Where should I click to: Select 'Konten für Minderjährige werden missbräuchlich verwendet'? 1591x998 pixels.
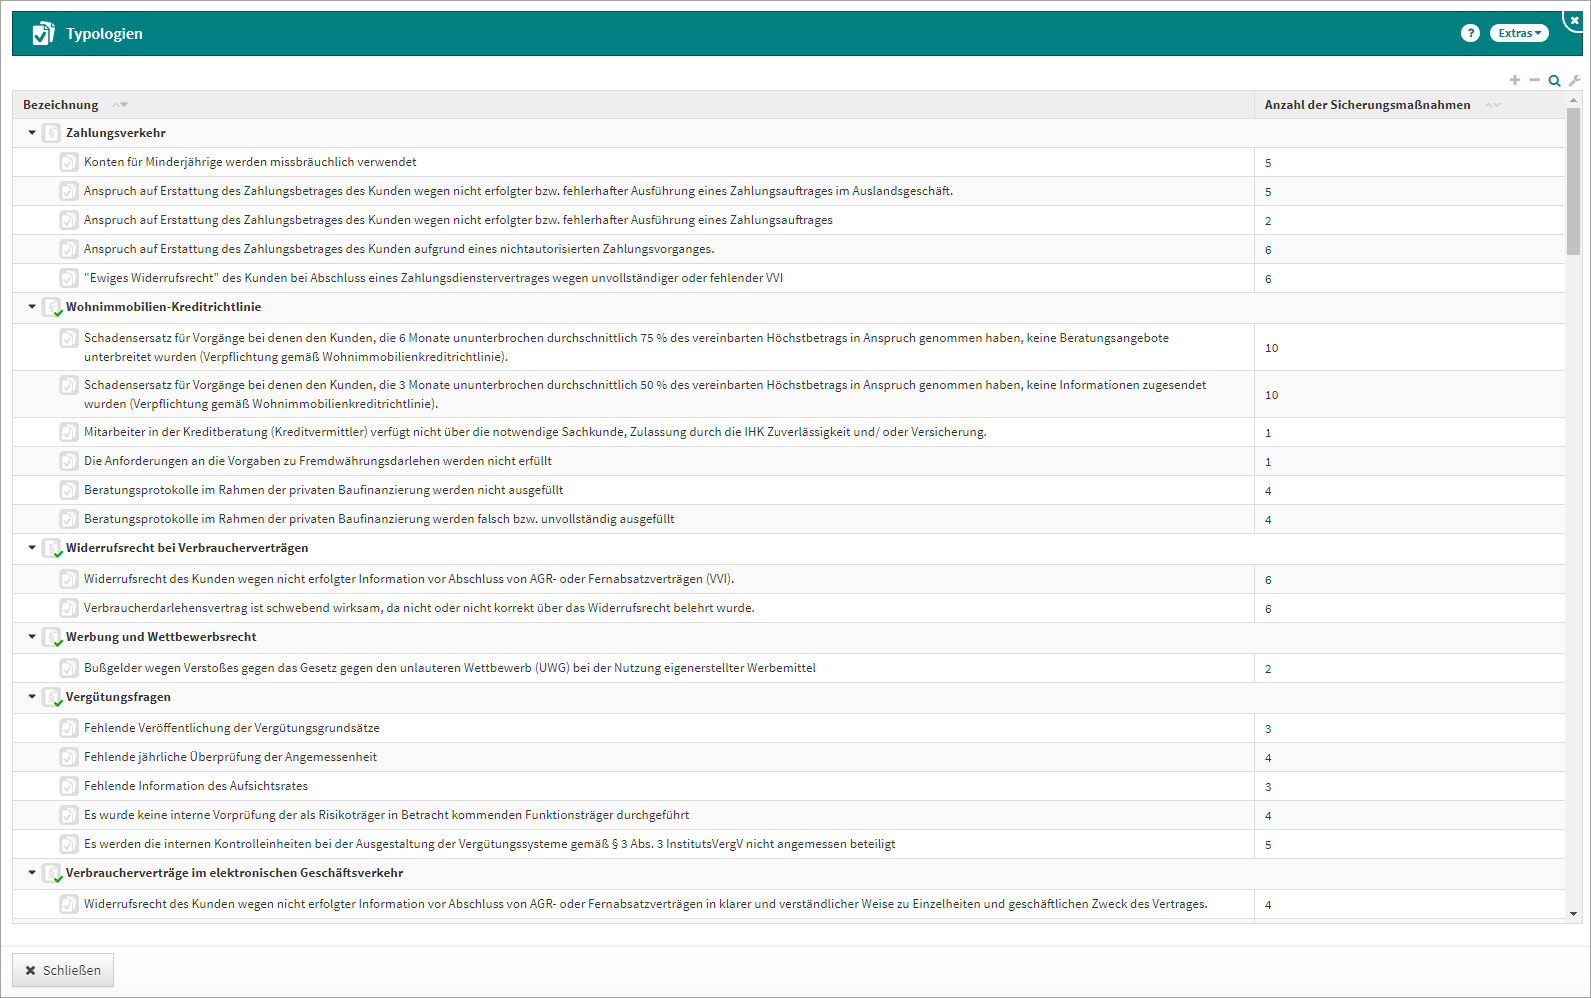tap(250, 162)
